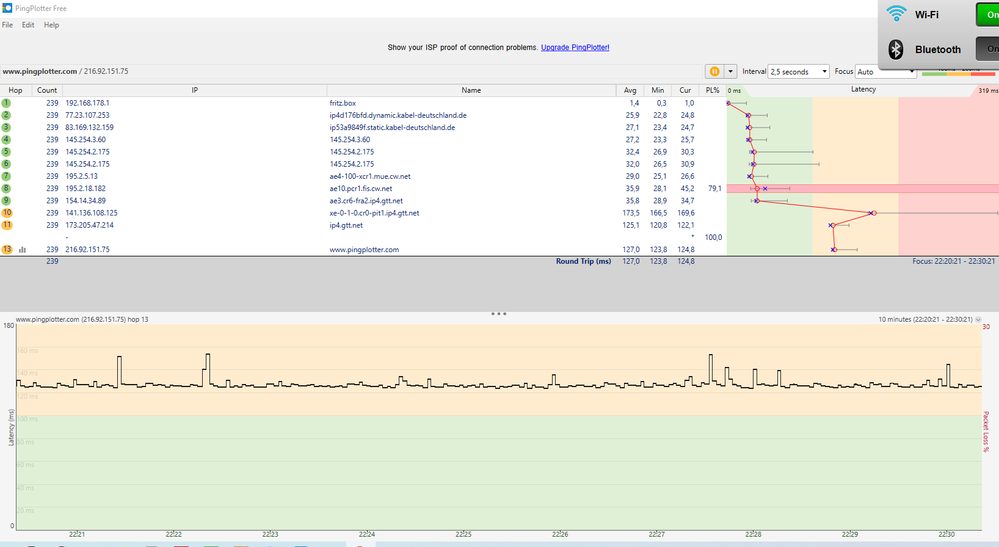Toggle the timeline graph icon on hop 13
The width and height of the screenshot is (999, 547).
[x=22, y=250]
